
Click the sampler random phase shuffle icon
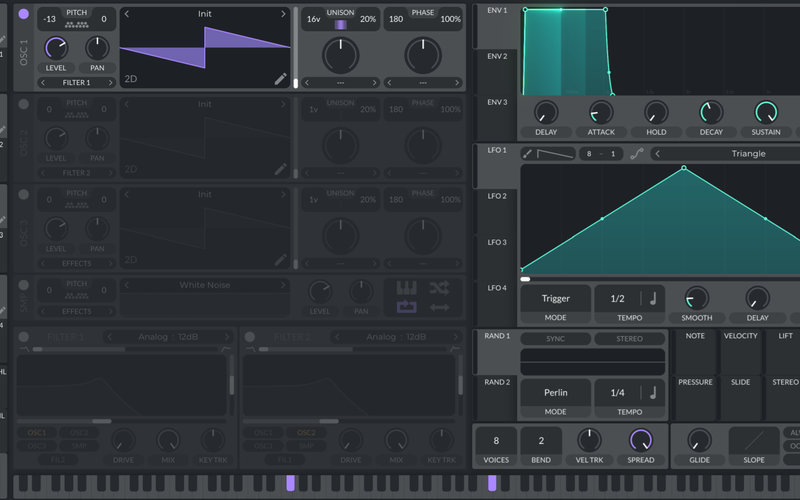[439, 288]
